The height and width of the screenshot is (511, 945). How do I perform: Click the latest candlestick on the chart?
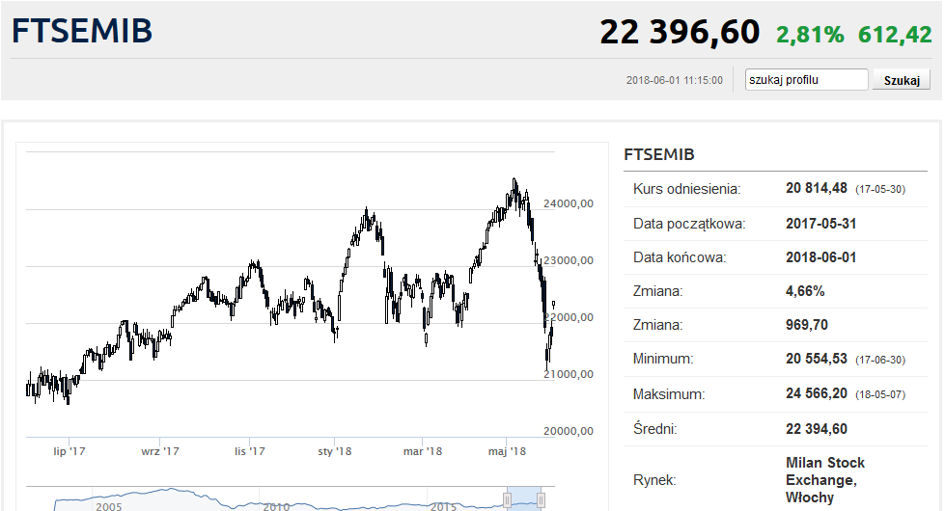553,305
